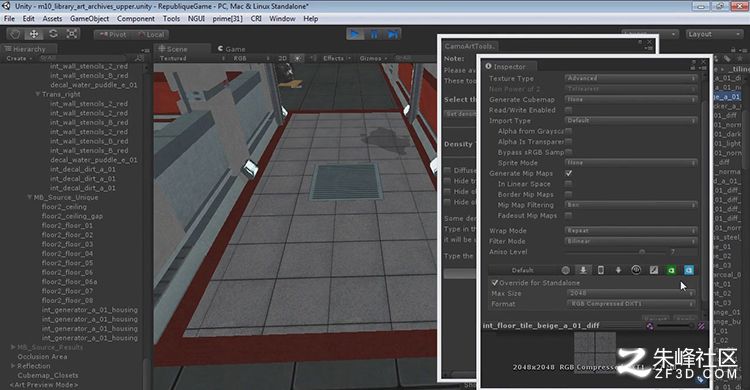
Task: Start the game with the Play button
Action: click(x=355, y=34)
